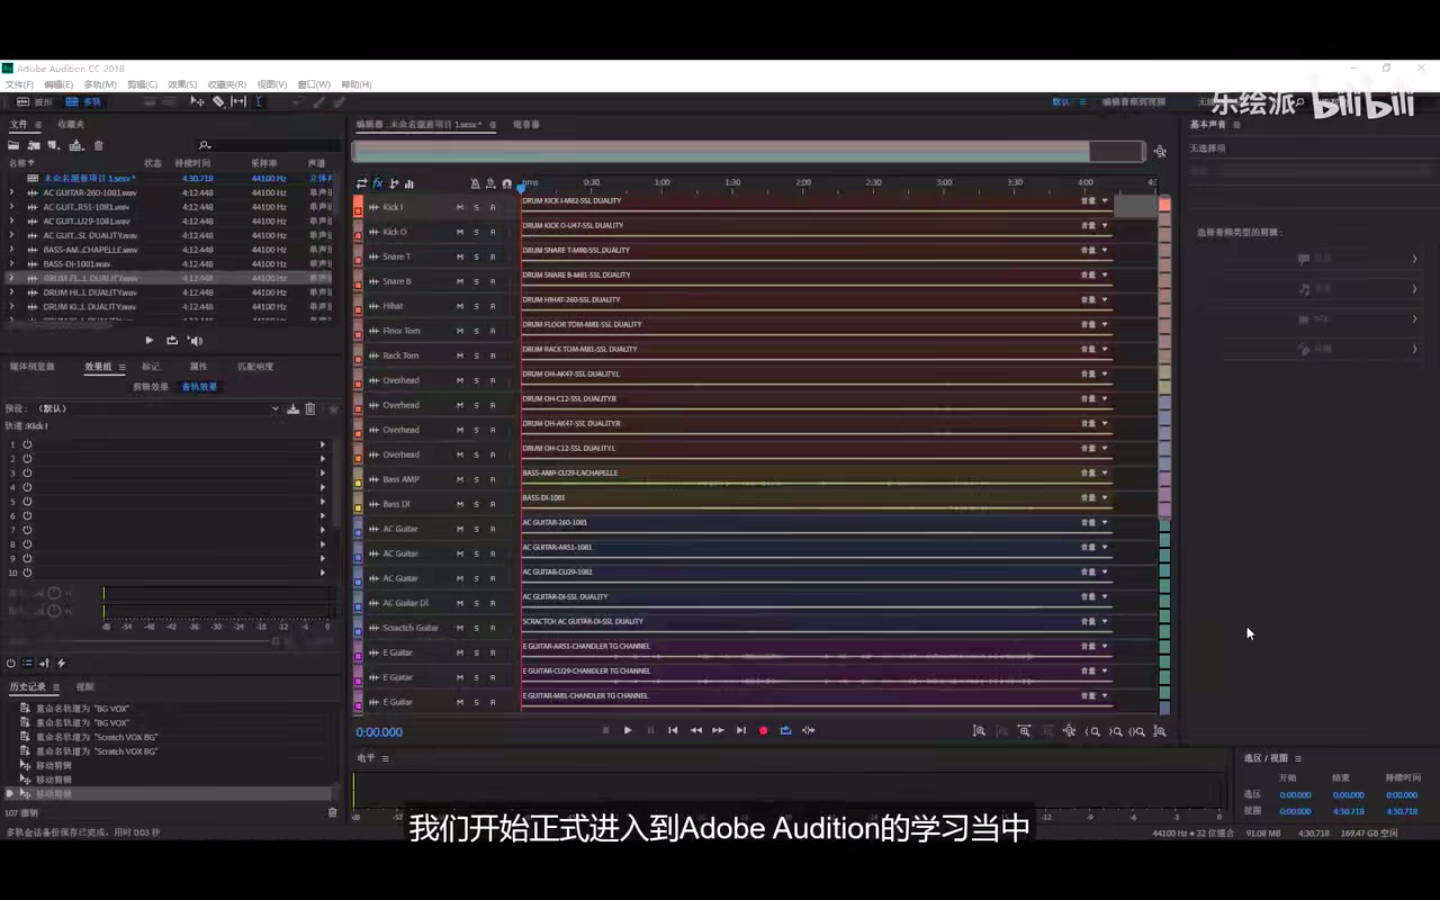Select the 音轨效果 track effects button
This screenshot has height=900, width=1440.
pyautogui.click(x=199, y=387)
